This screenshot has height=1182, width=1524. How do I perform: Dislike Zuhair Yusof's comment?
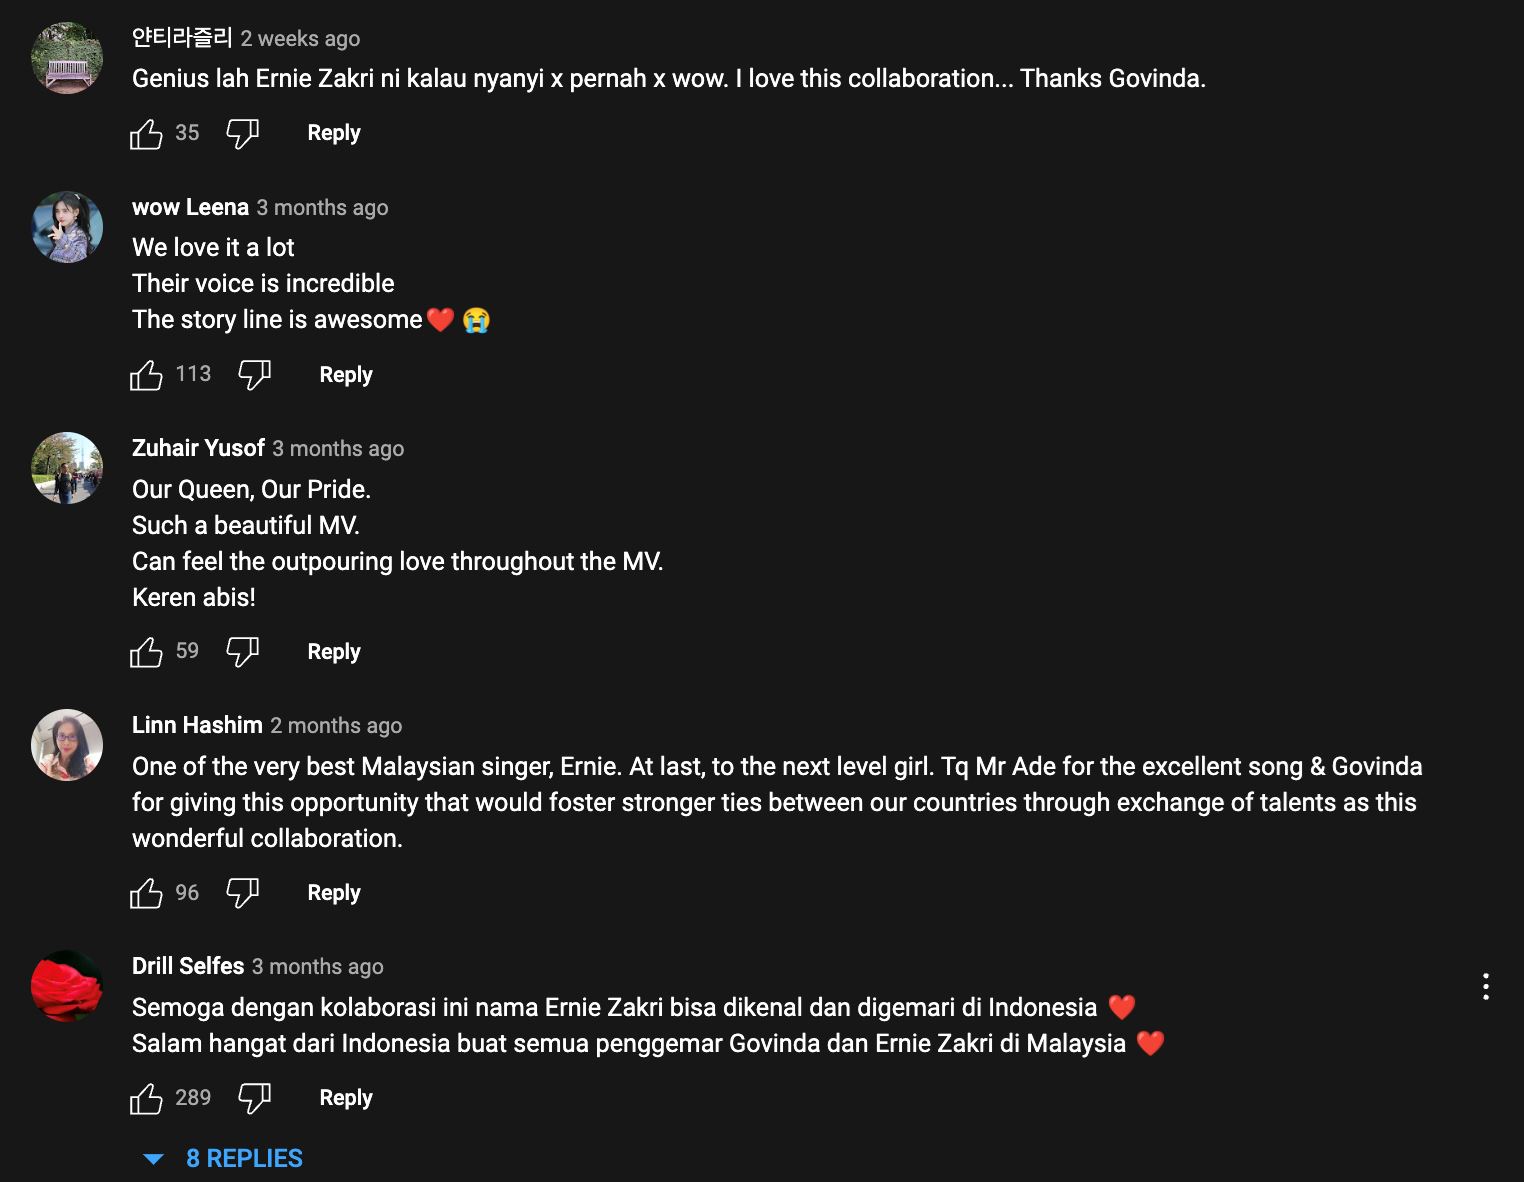pyautogui.click(x=242, y=652)
